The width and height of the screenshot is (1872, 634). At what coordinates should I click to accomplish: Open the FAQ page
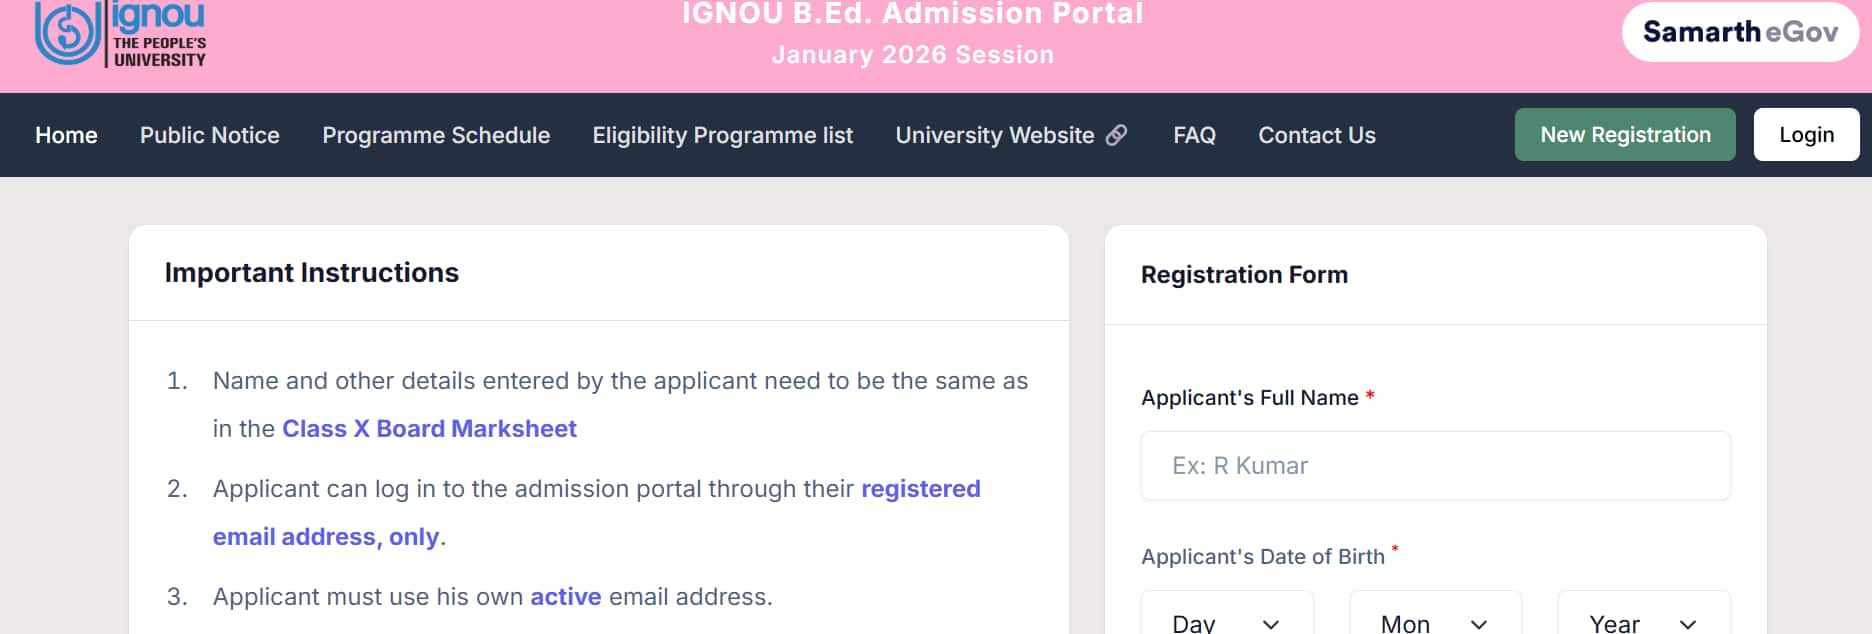click(1194, 135)
